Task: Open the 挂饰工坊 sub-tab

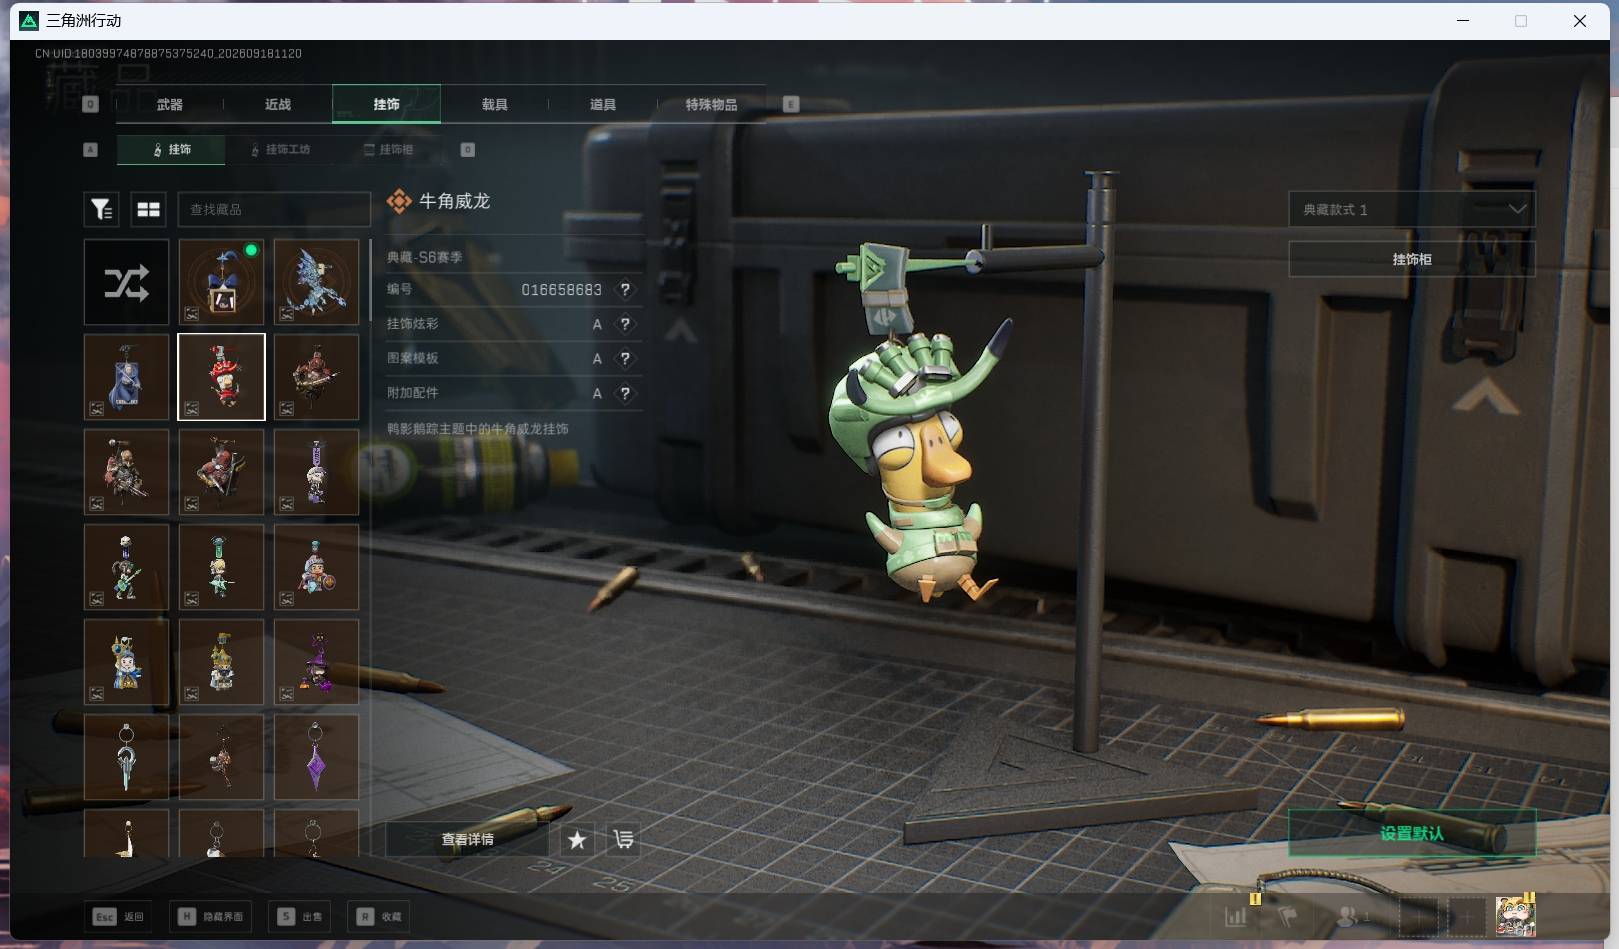Action: (280, 150)
